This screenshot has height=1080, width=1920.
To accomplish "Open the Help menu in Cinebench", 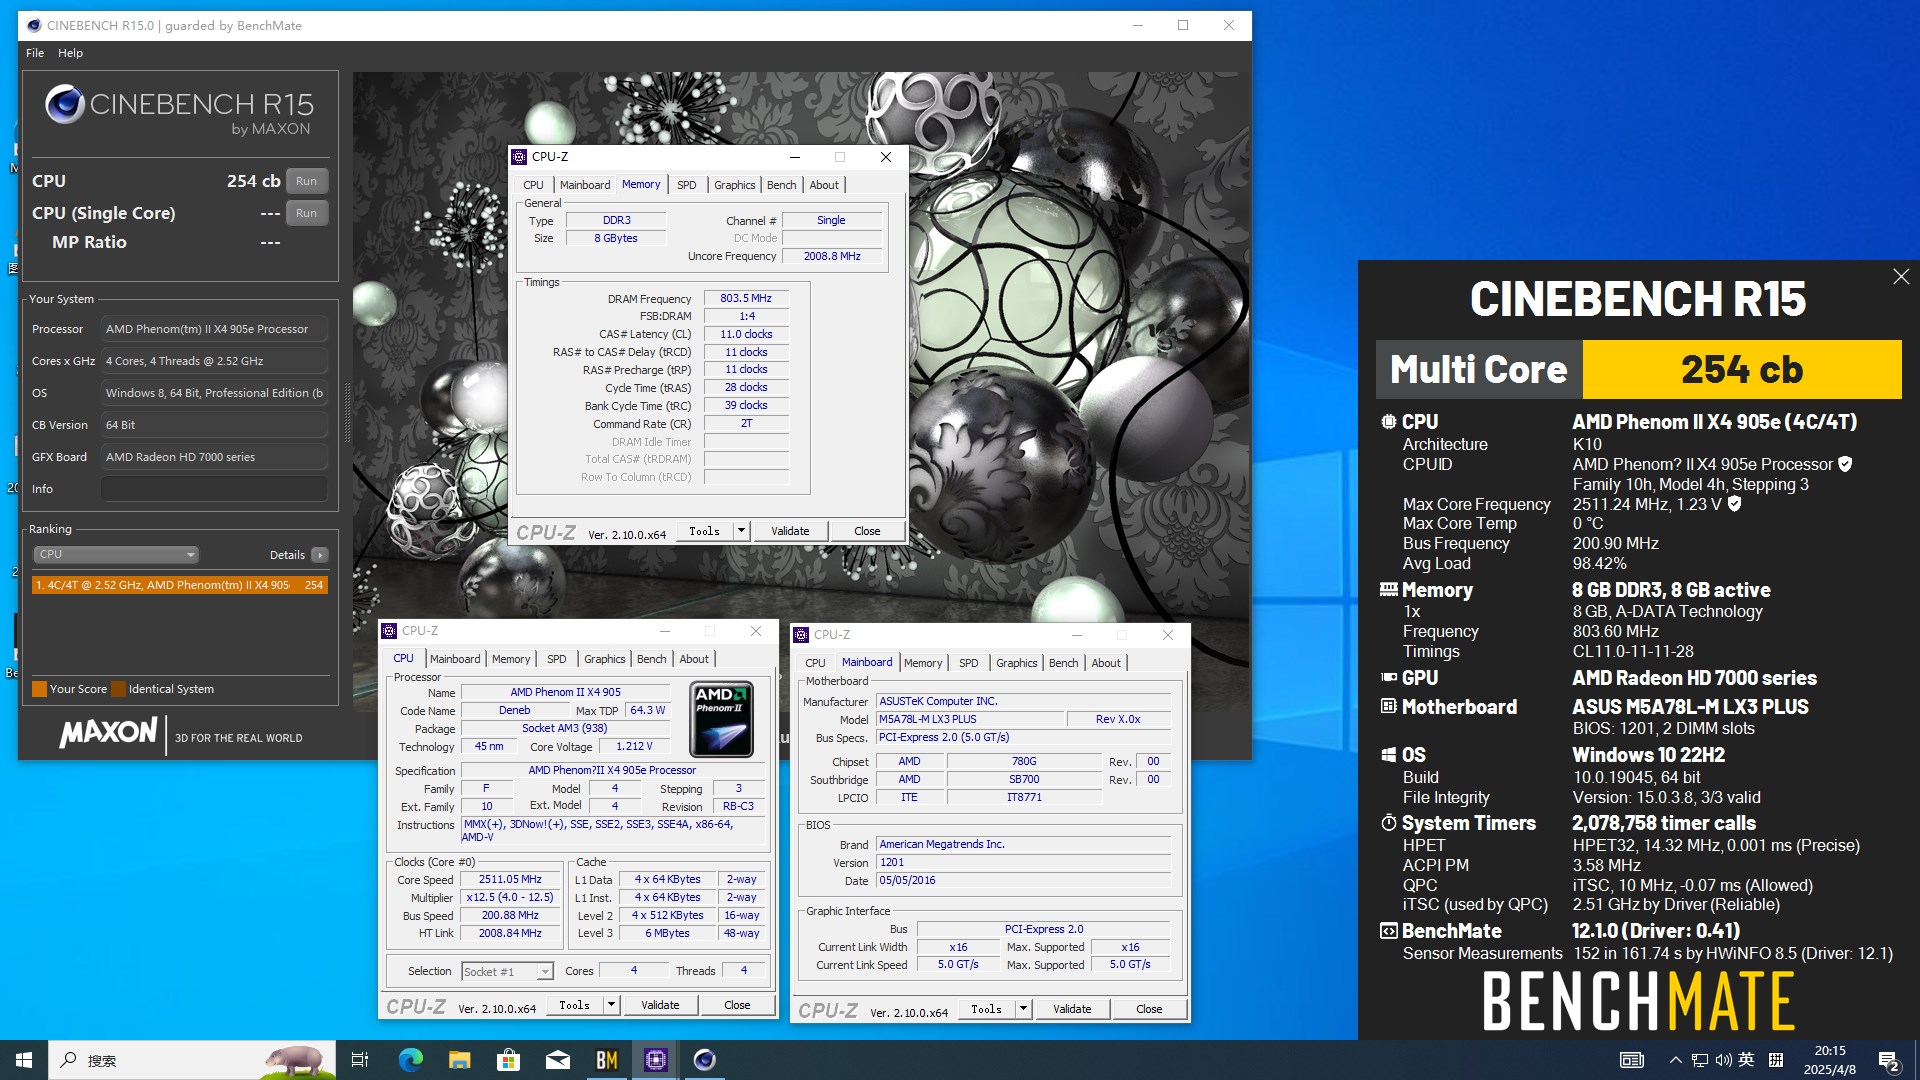I will [70, 53].
